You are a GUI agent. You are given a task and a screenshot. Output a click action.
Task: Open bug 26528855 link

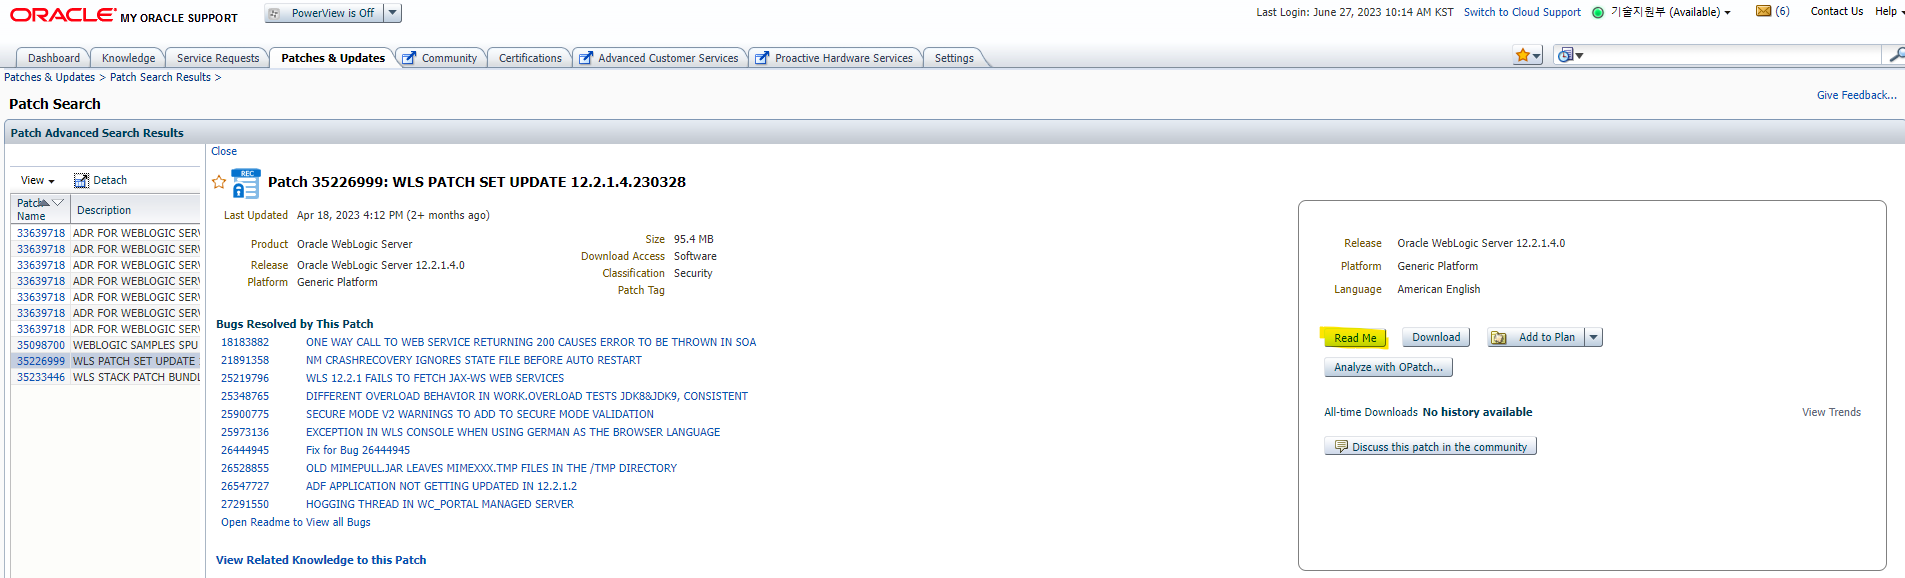tap(245, 468)
